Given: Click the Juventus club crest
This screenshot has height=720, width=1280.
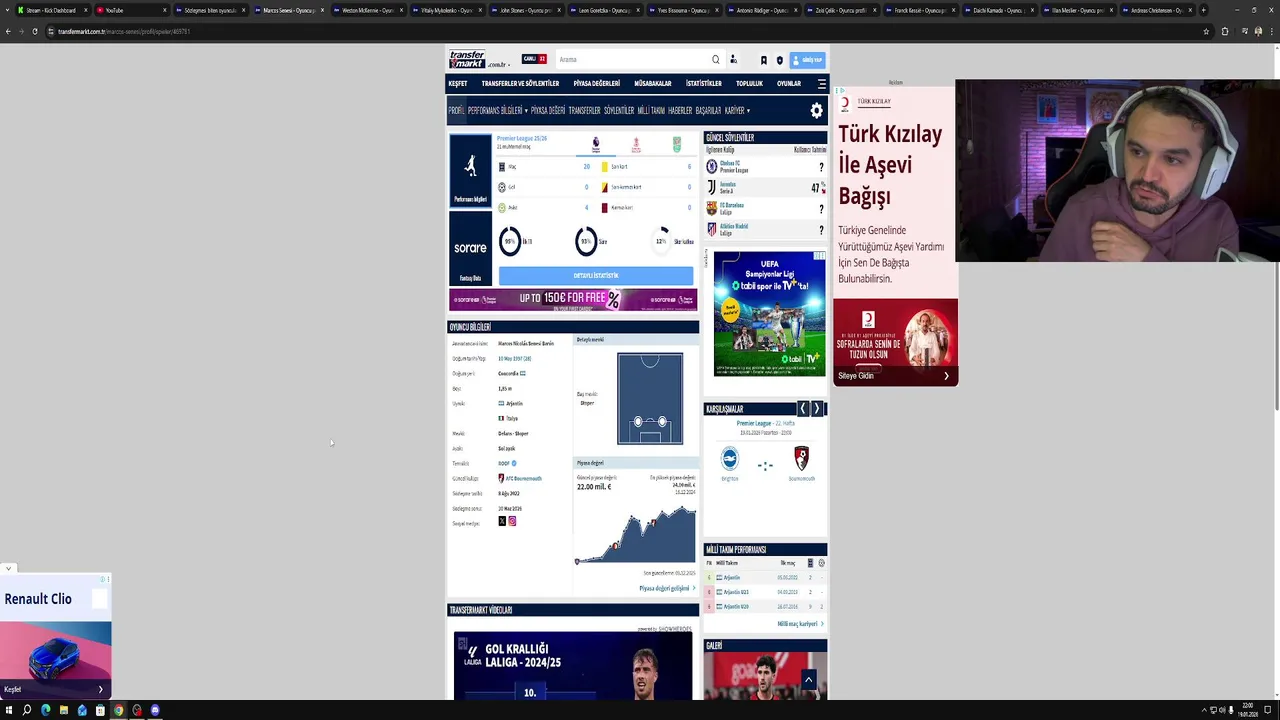Looking at the screenshot, I should [x=712, y=187].
